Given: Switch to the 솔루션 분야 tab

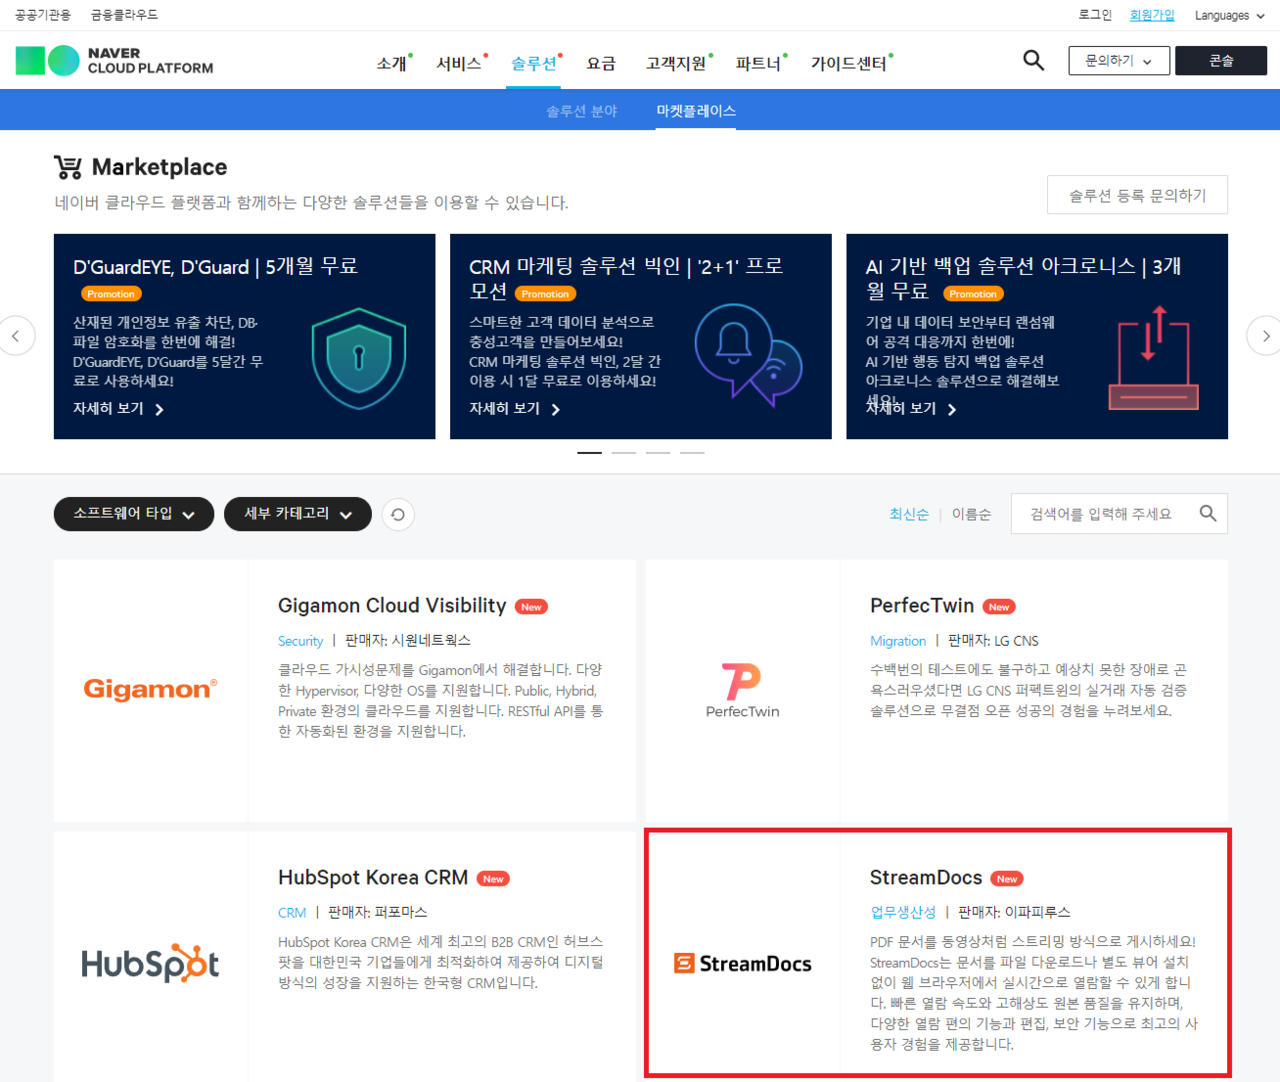Looking at the screenshot, I should click(x=582, y=111).
